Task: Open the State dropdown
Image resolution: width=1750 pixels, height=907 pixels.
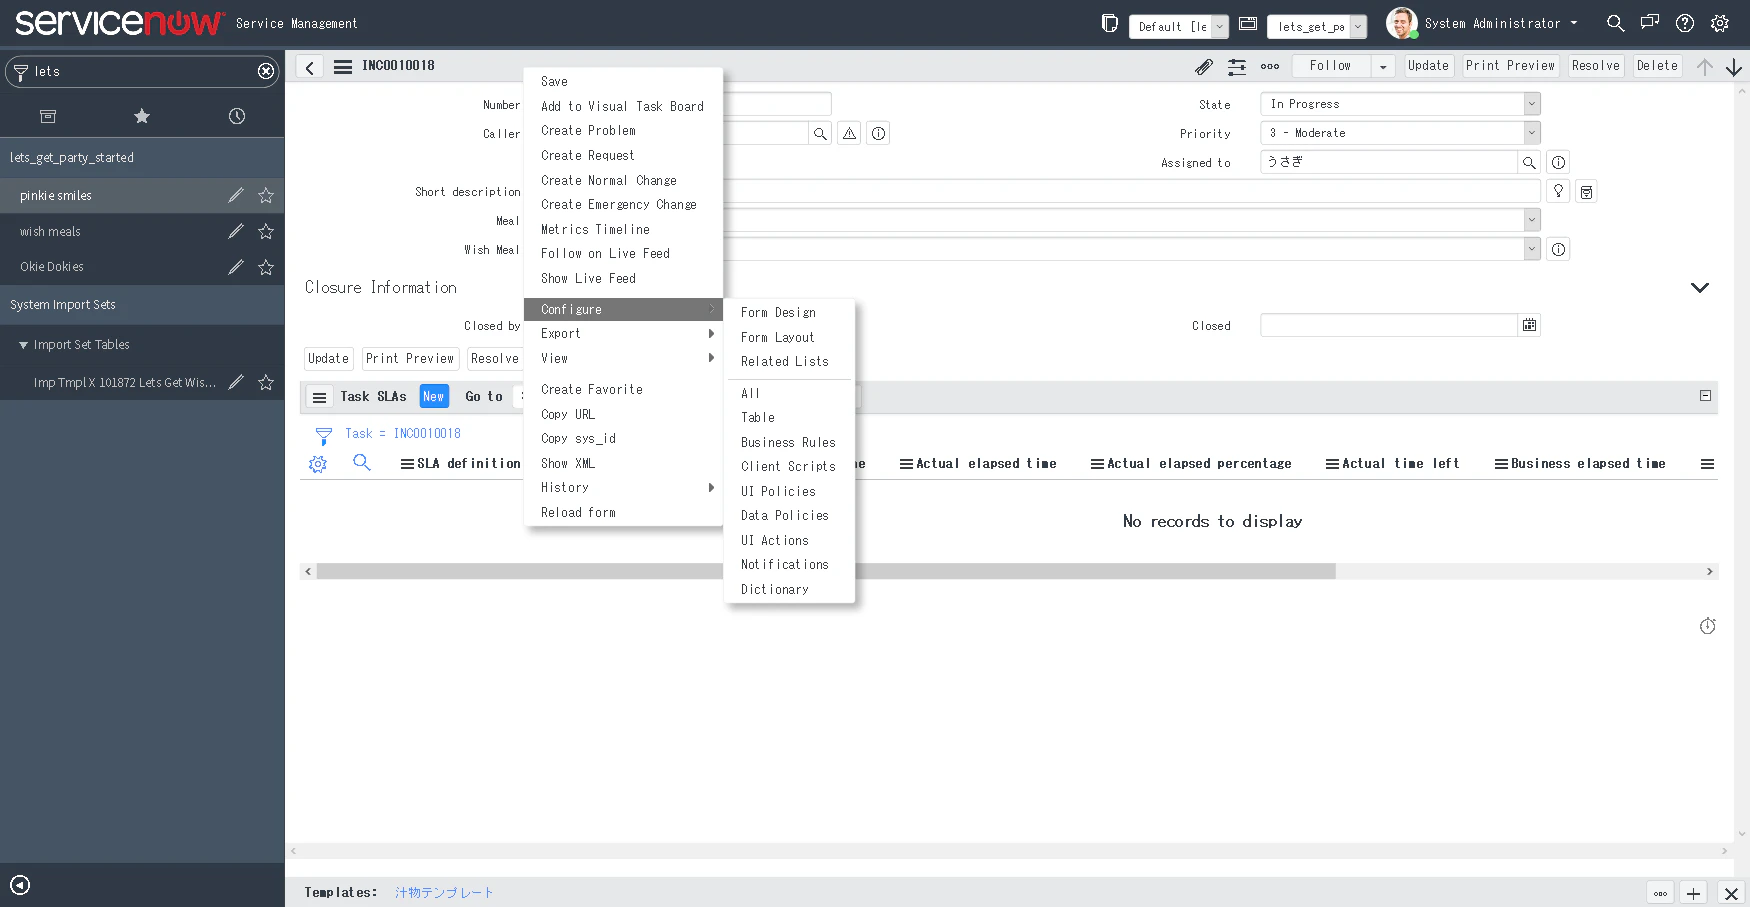Action: tap(1400, 104)
